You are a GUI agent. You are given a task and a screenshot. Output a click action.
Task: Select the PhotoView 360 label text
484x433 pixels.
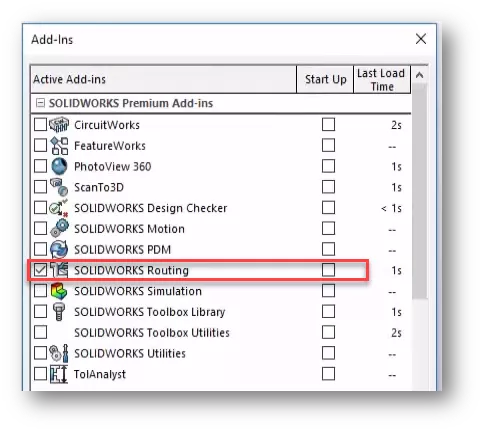113,166
